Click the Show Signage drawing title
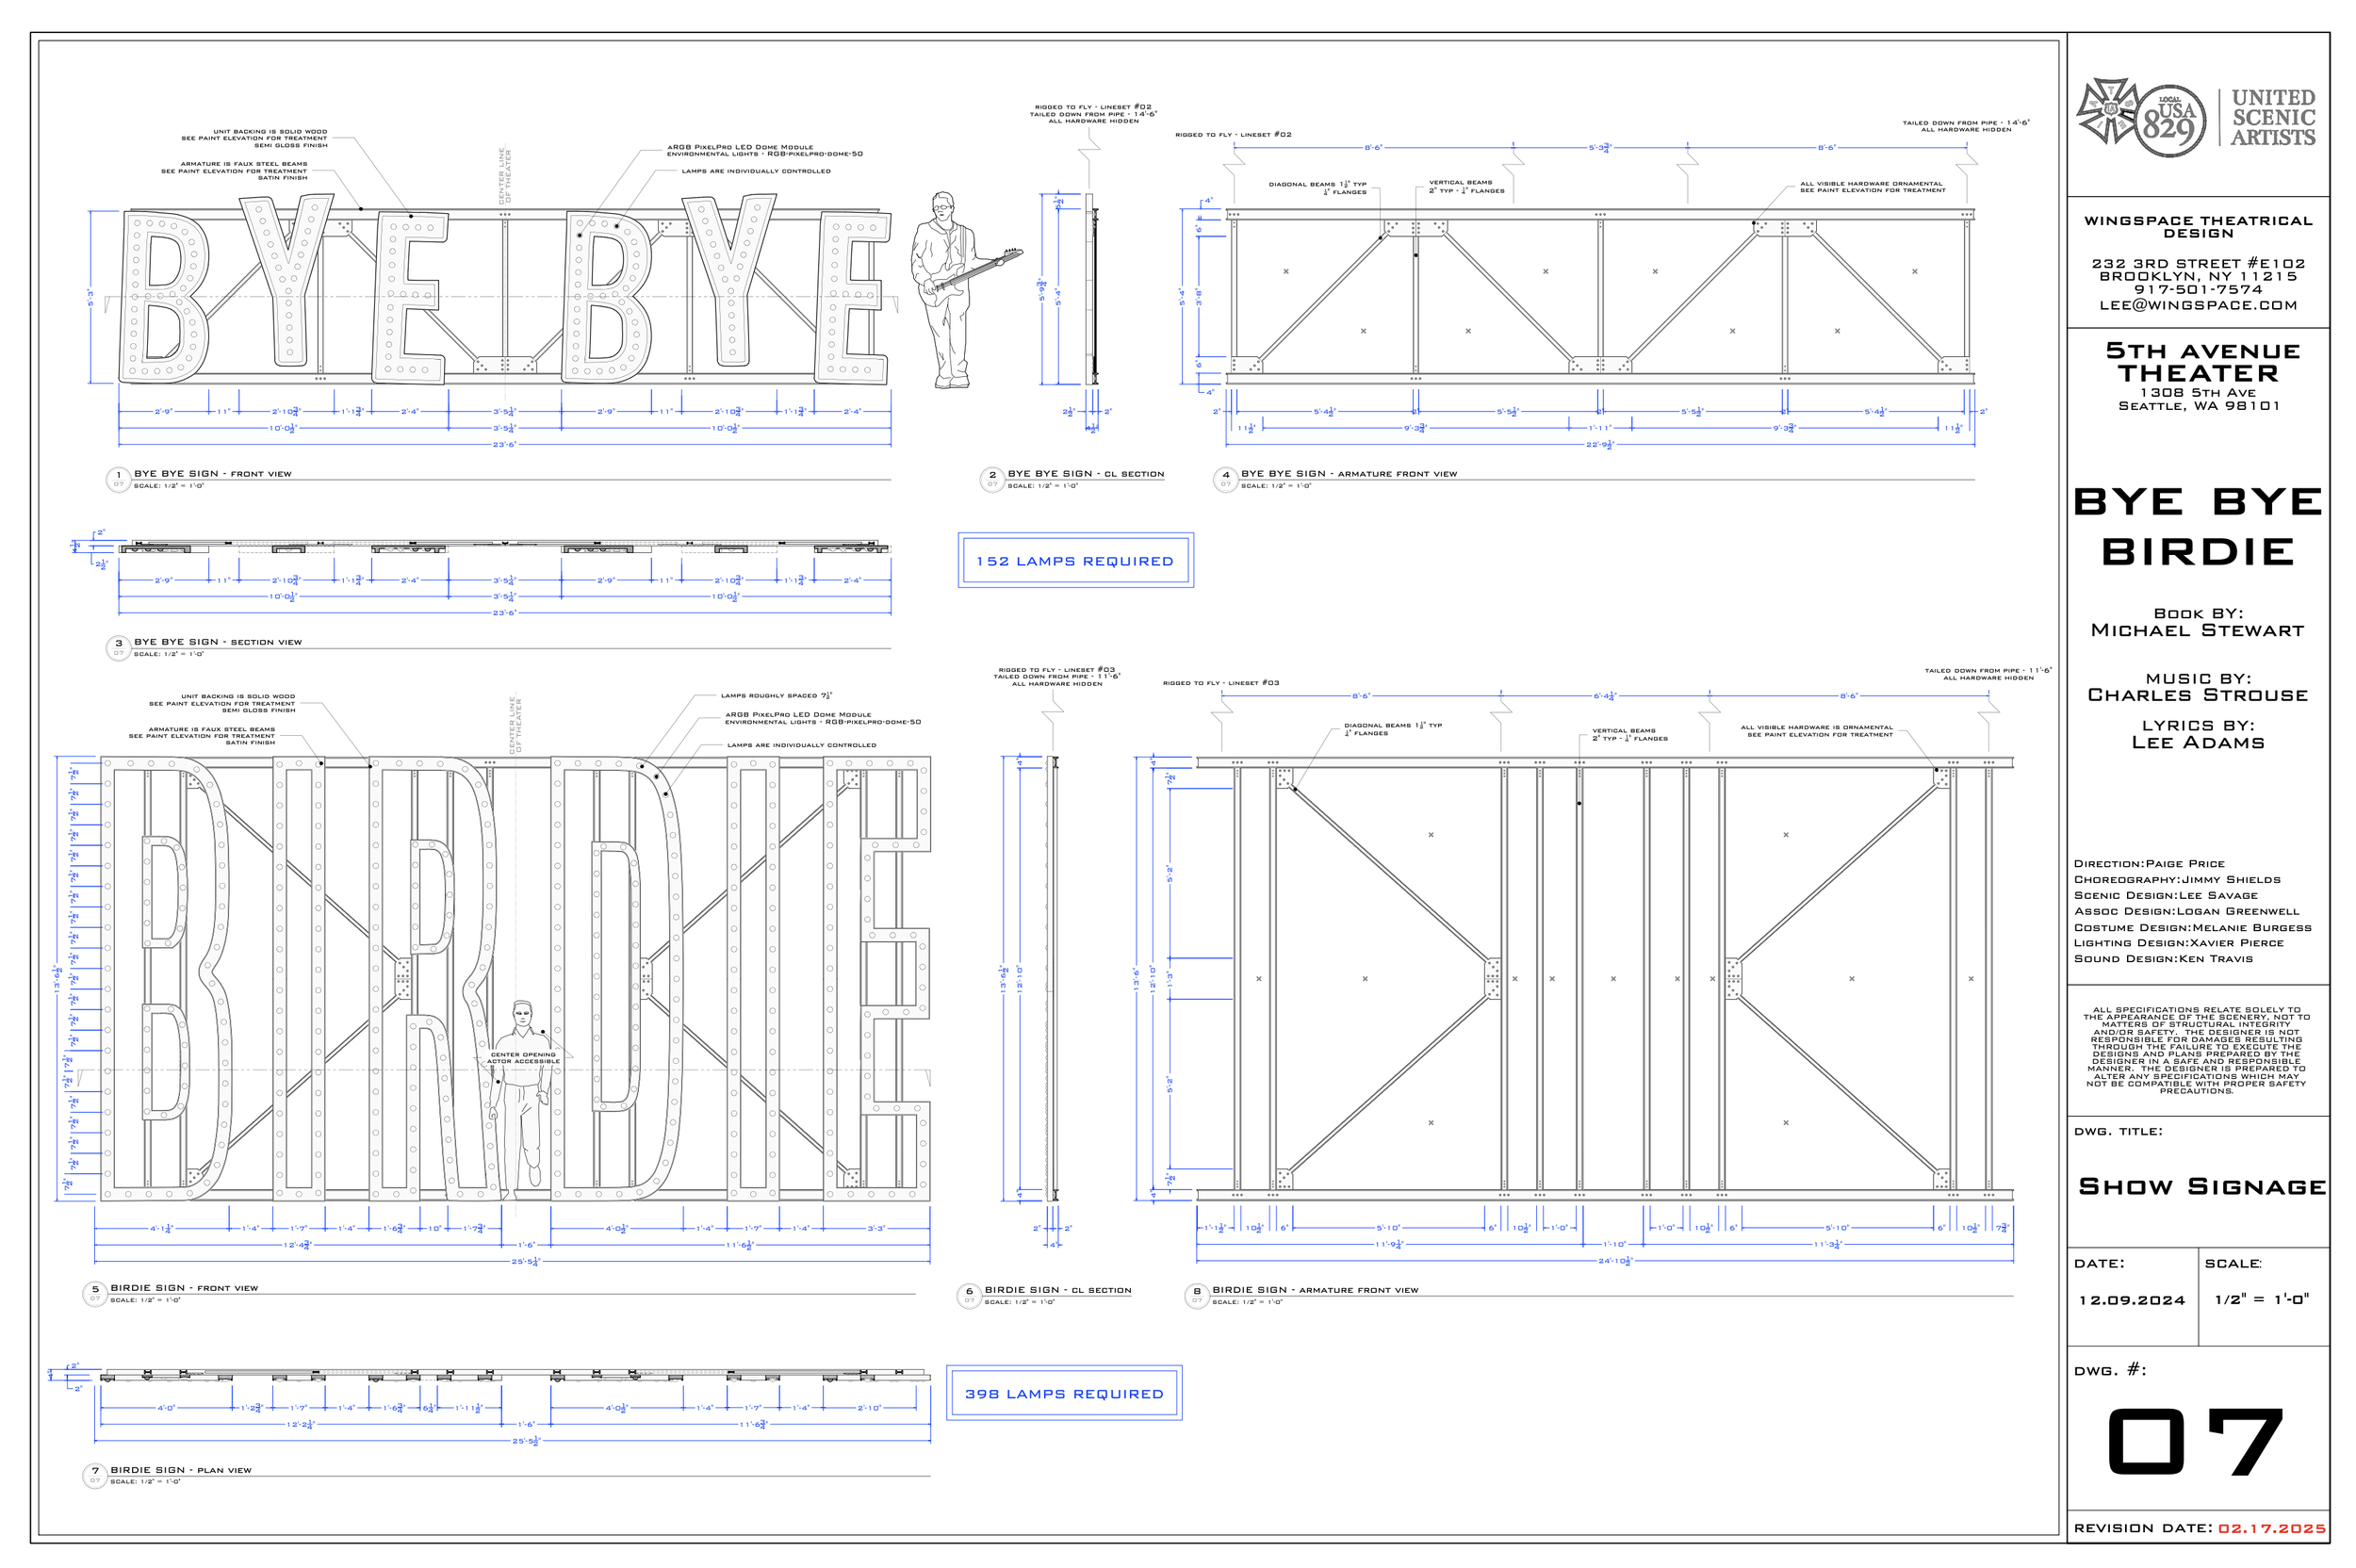2356x1568 pixels. [2201, 1186]
